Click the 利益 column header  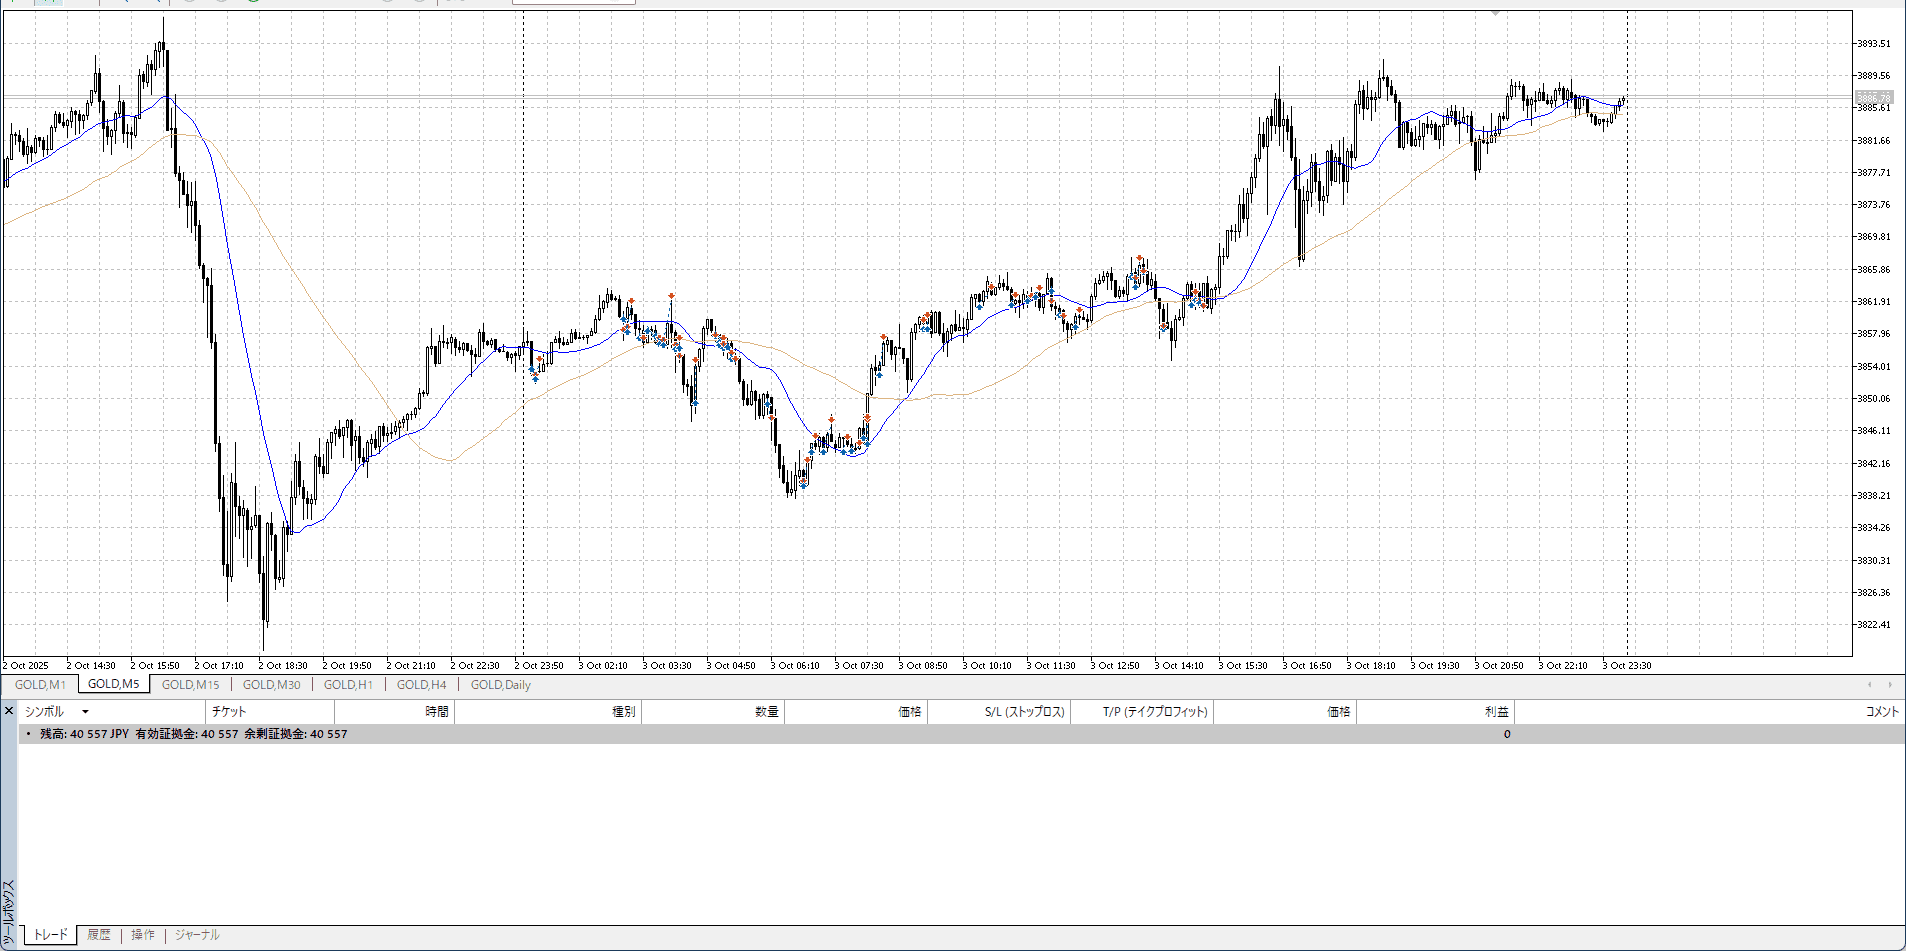point(1496,712)
